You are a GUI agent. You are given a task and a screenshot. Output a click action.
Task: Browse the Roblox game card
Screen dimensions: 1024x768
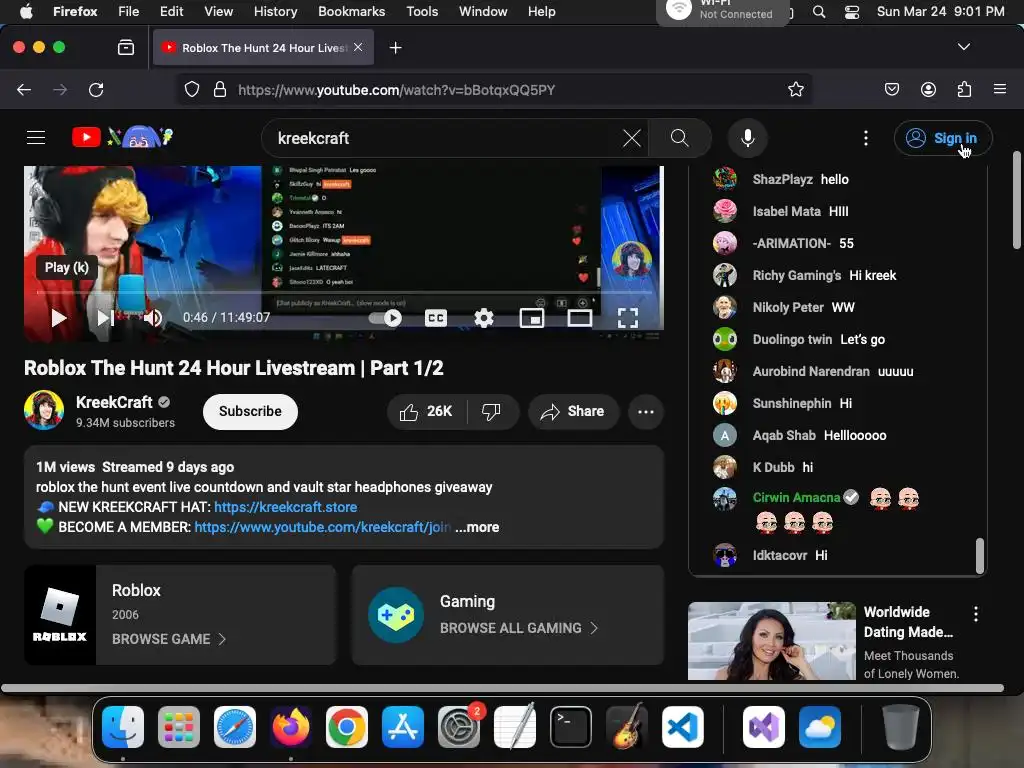coord(180,615)
